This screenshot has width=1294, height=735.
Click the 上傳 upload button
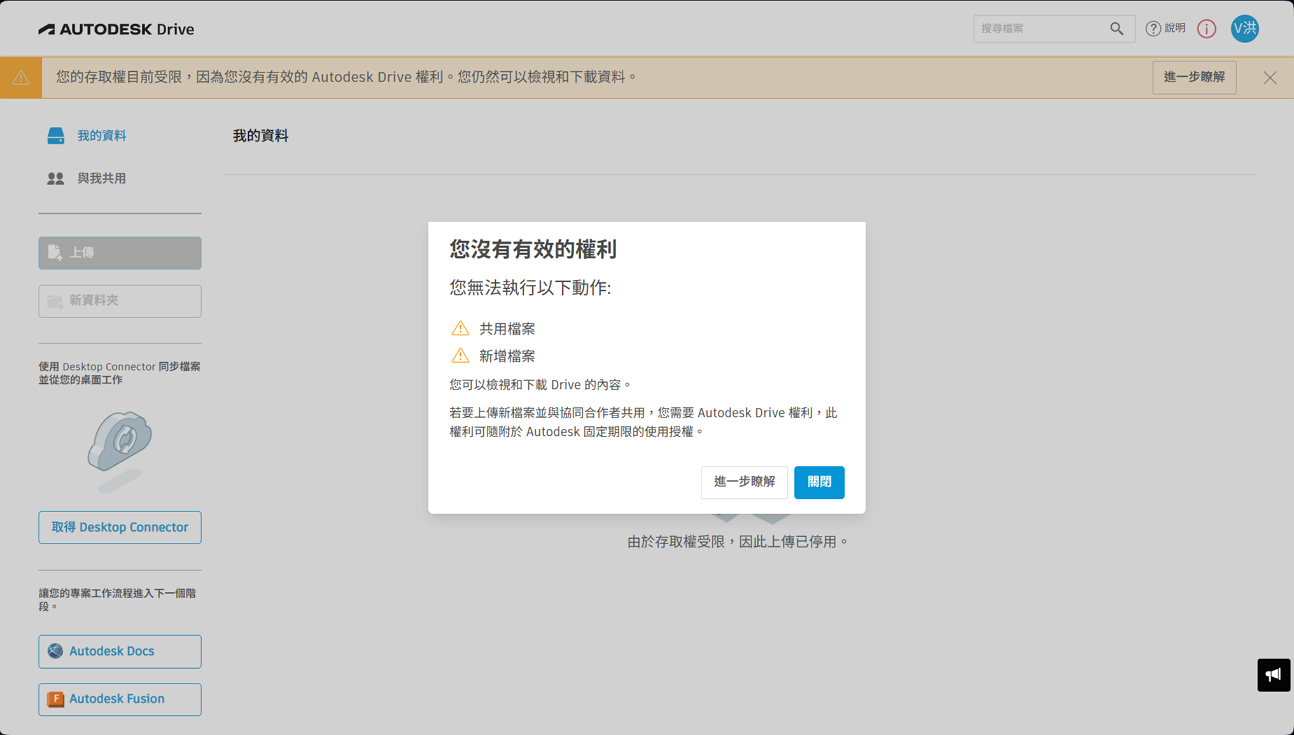pyautogui.click(x=120, y=253)
